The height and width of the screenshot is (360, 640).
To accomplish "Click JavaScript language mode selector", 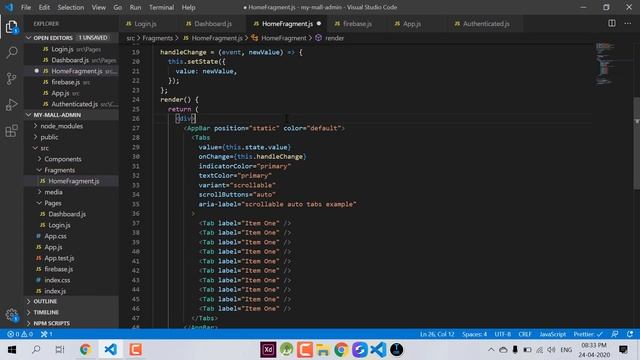I will (x=552, y=334).
